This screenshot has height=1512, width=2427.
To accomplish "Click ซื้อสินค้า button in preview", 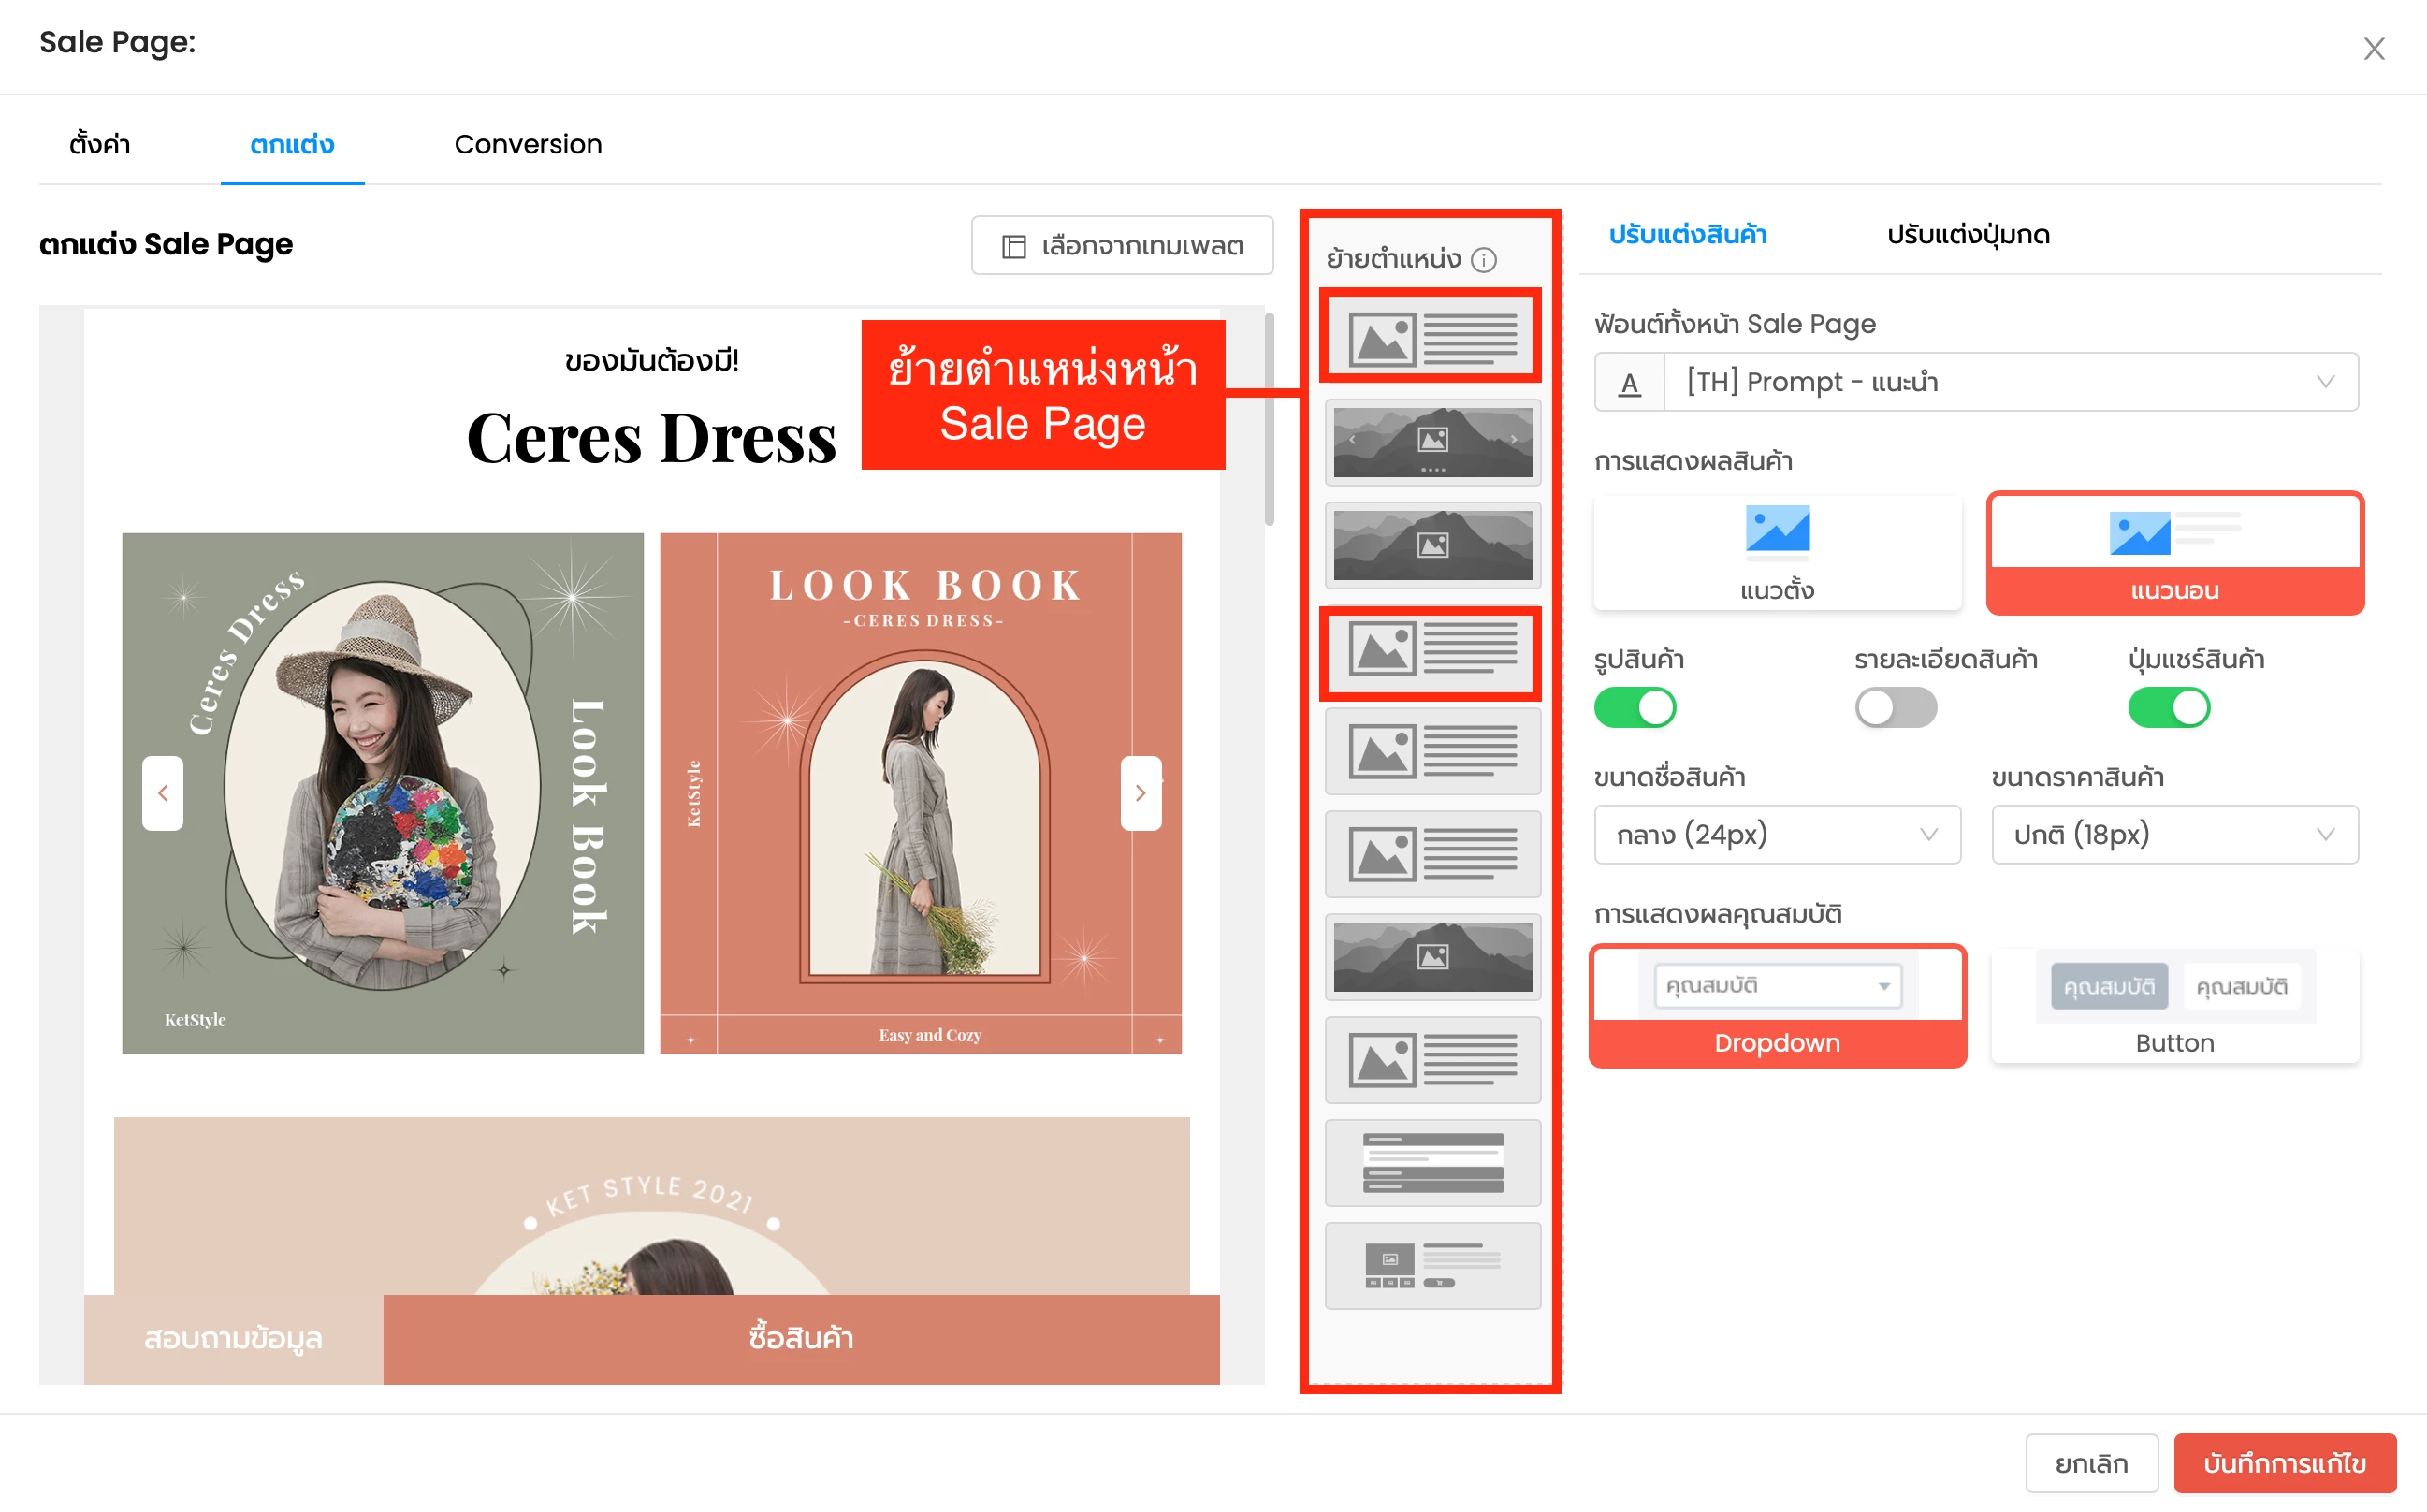I will coord(801,1339).
